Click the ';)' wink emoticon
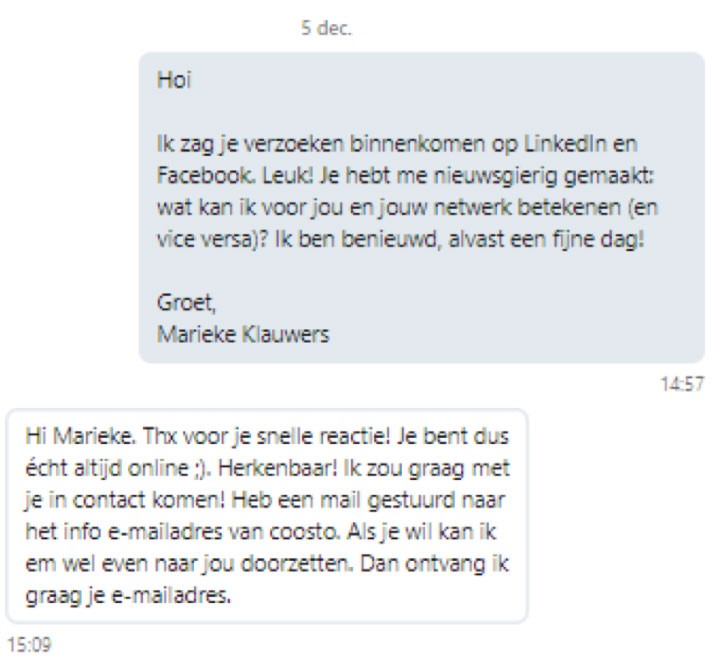Image resolution: width=712 pixels, height=659 pixels. click(x=203, y=469)
